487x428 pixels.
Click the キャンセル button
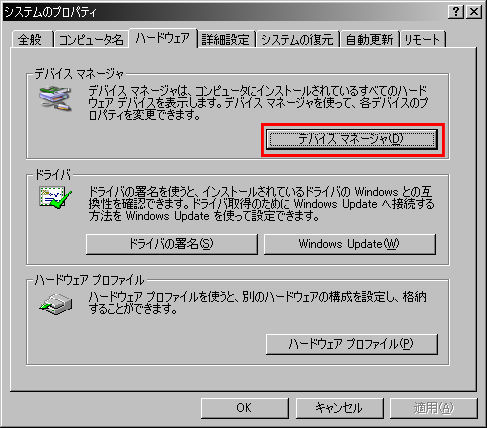pyautogui.click(x=339, y=408)
